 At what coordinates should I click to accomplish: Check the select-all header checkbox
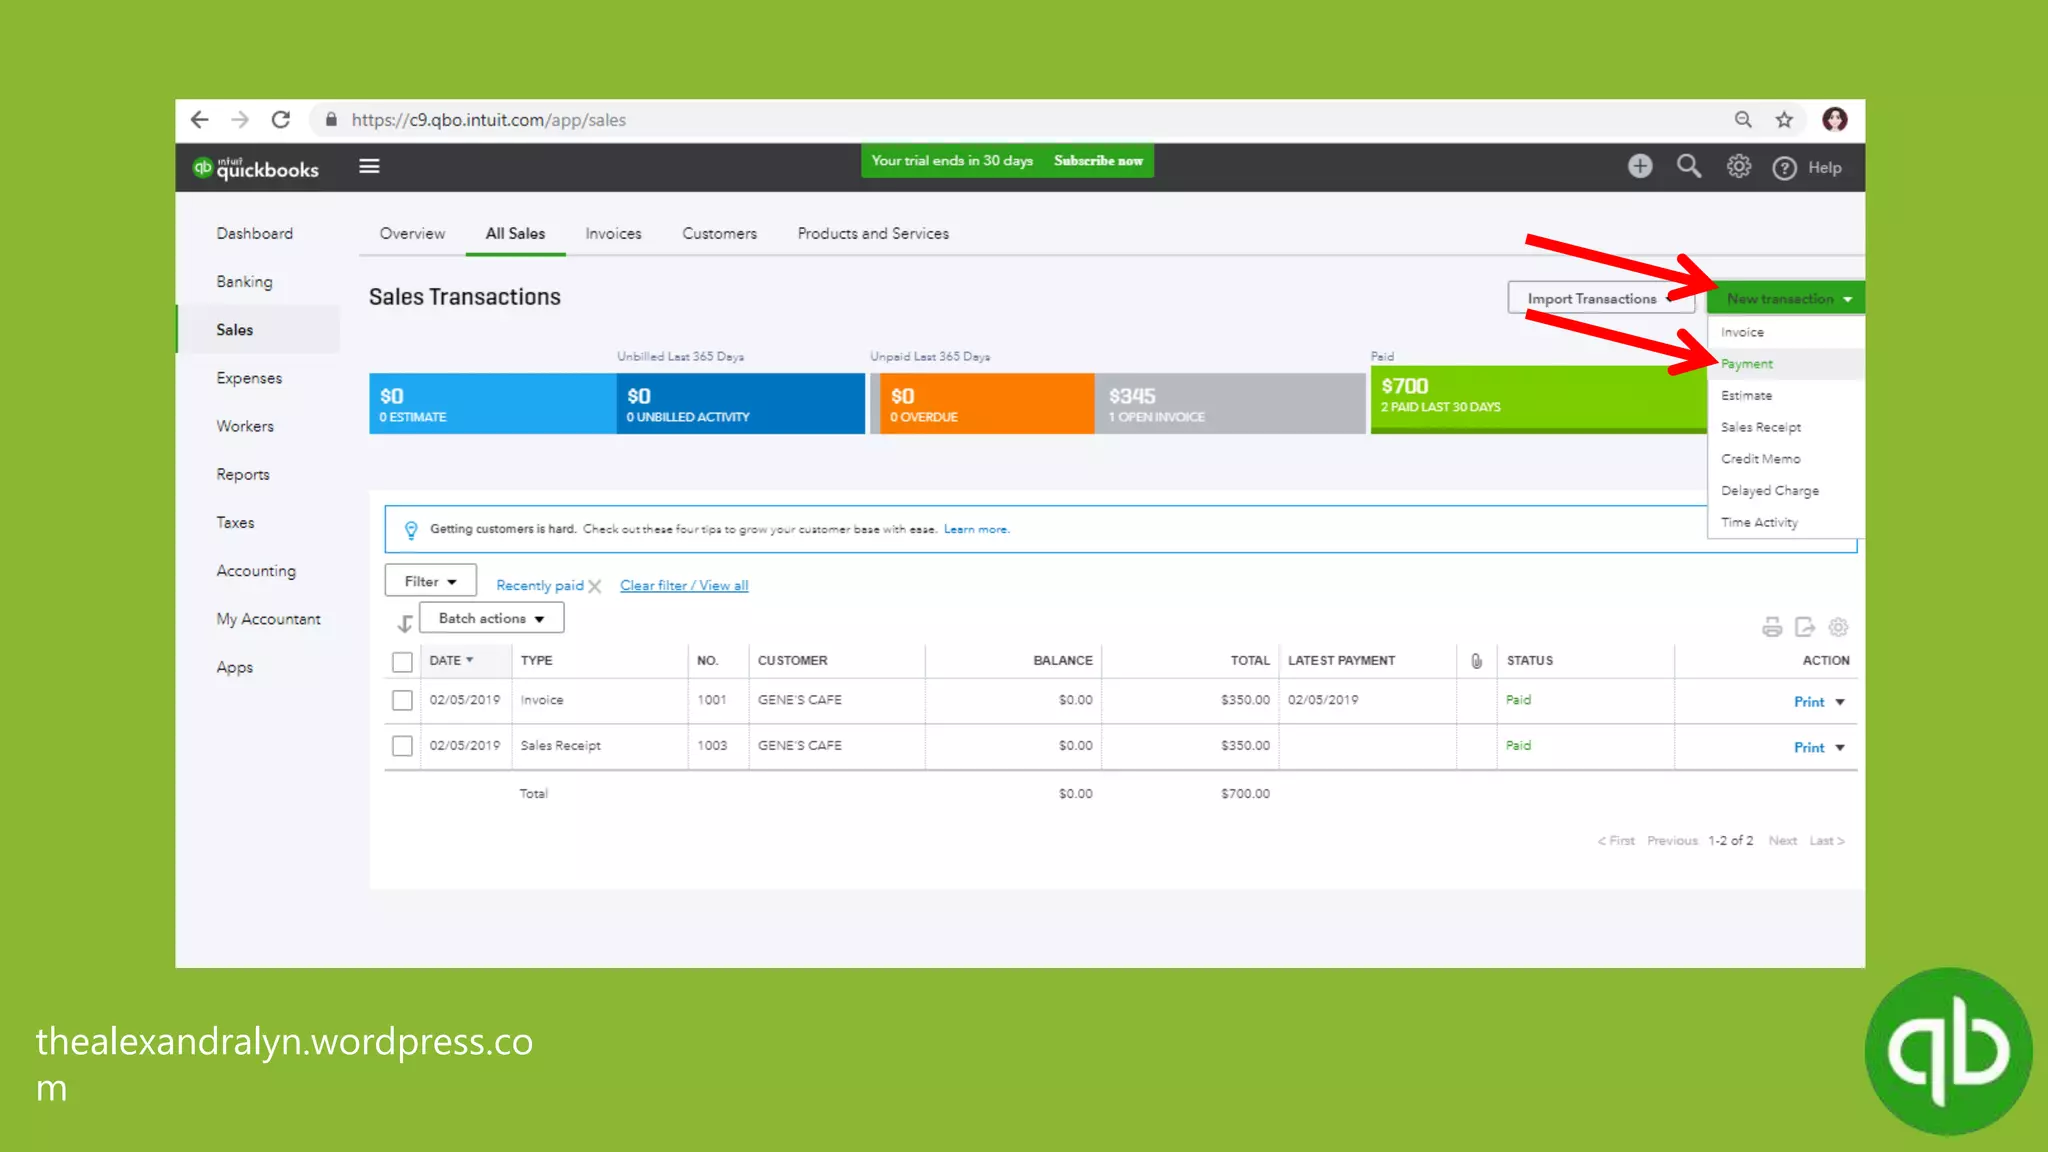pyautogui.click(x=402, y=662)
